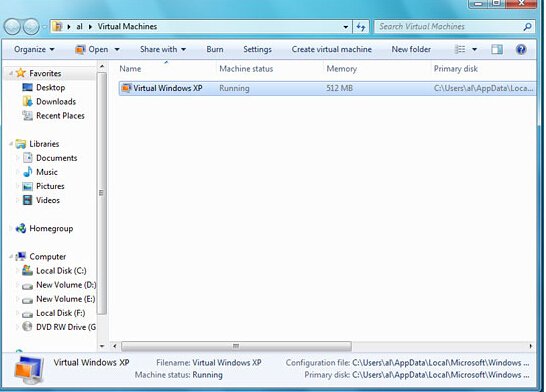Click the Virtual Windows XP file icon
This screenshot has height=392, width=546.
coord(126,88)
